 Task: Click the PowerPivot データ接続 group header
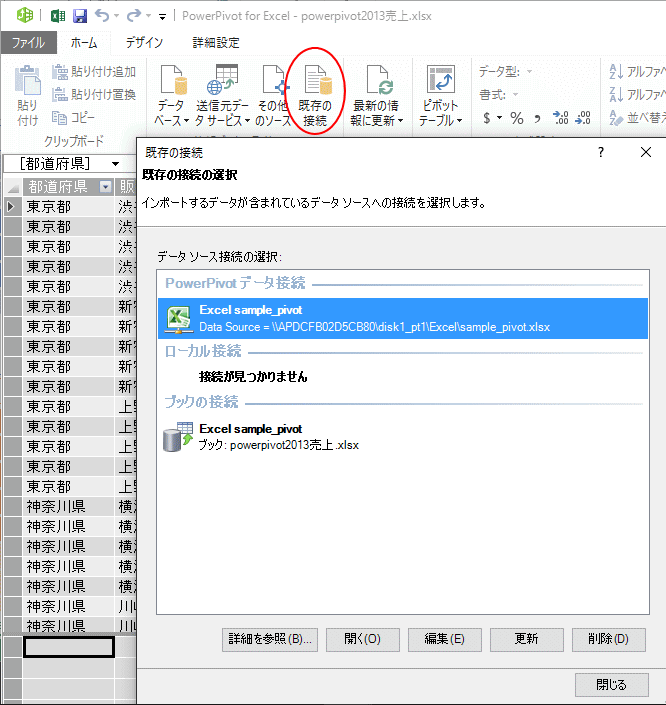click(x=235, y=283)
